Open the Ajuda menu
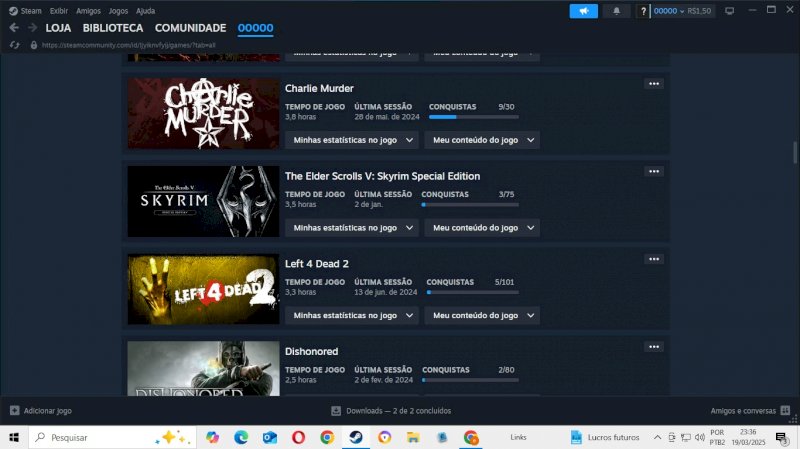800x449 pixels. pos(145,11)
